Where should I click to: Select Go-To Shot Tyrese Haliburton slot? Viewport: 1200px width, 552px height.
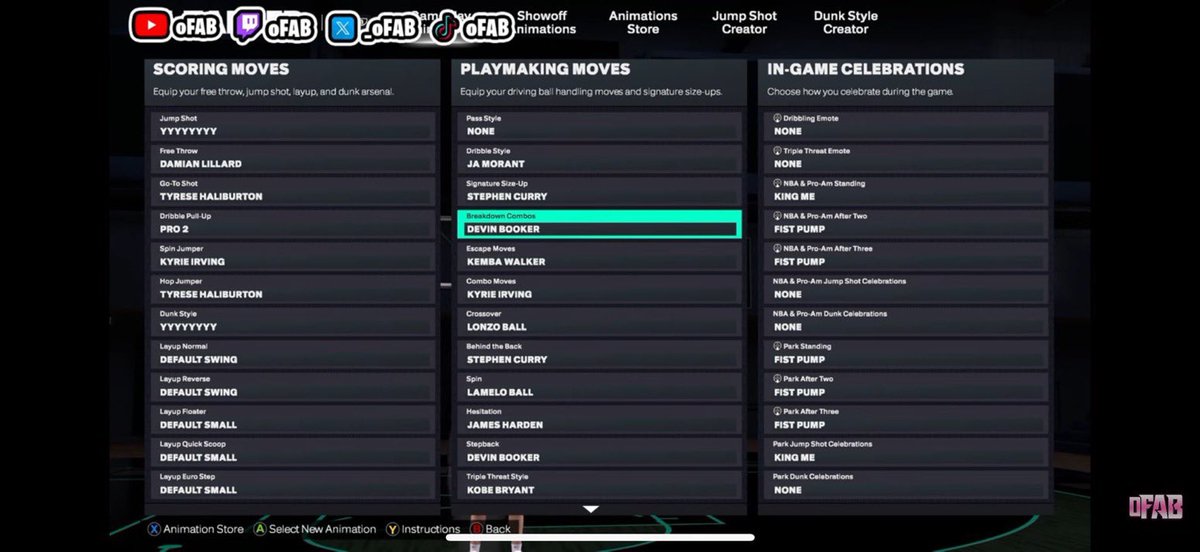294,190
